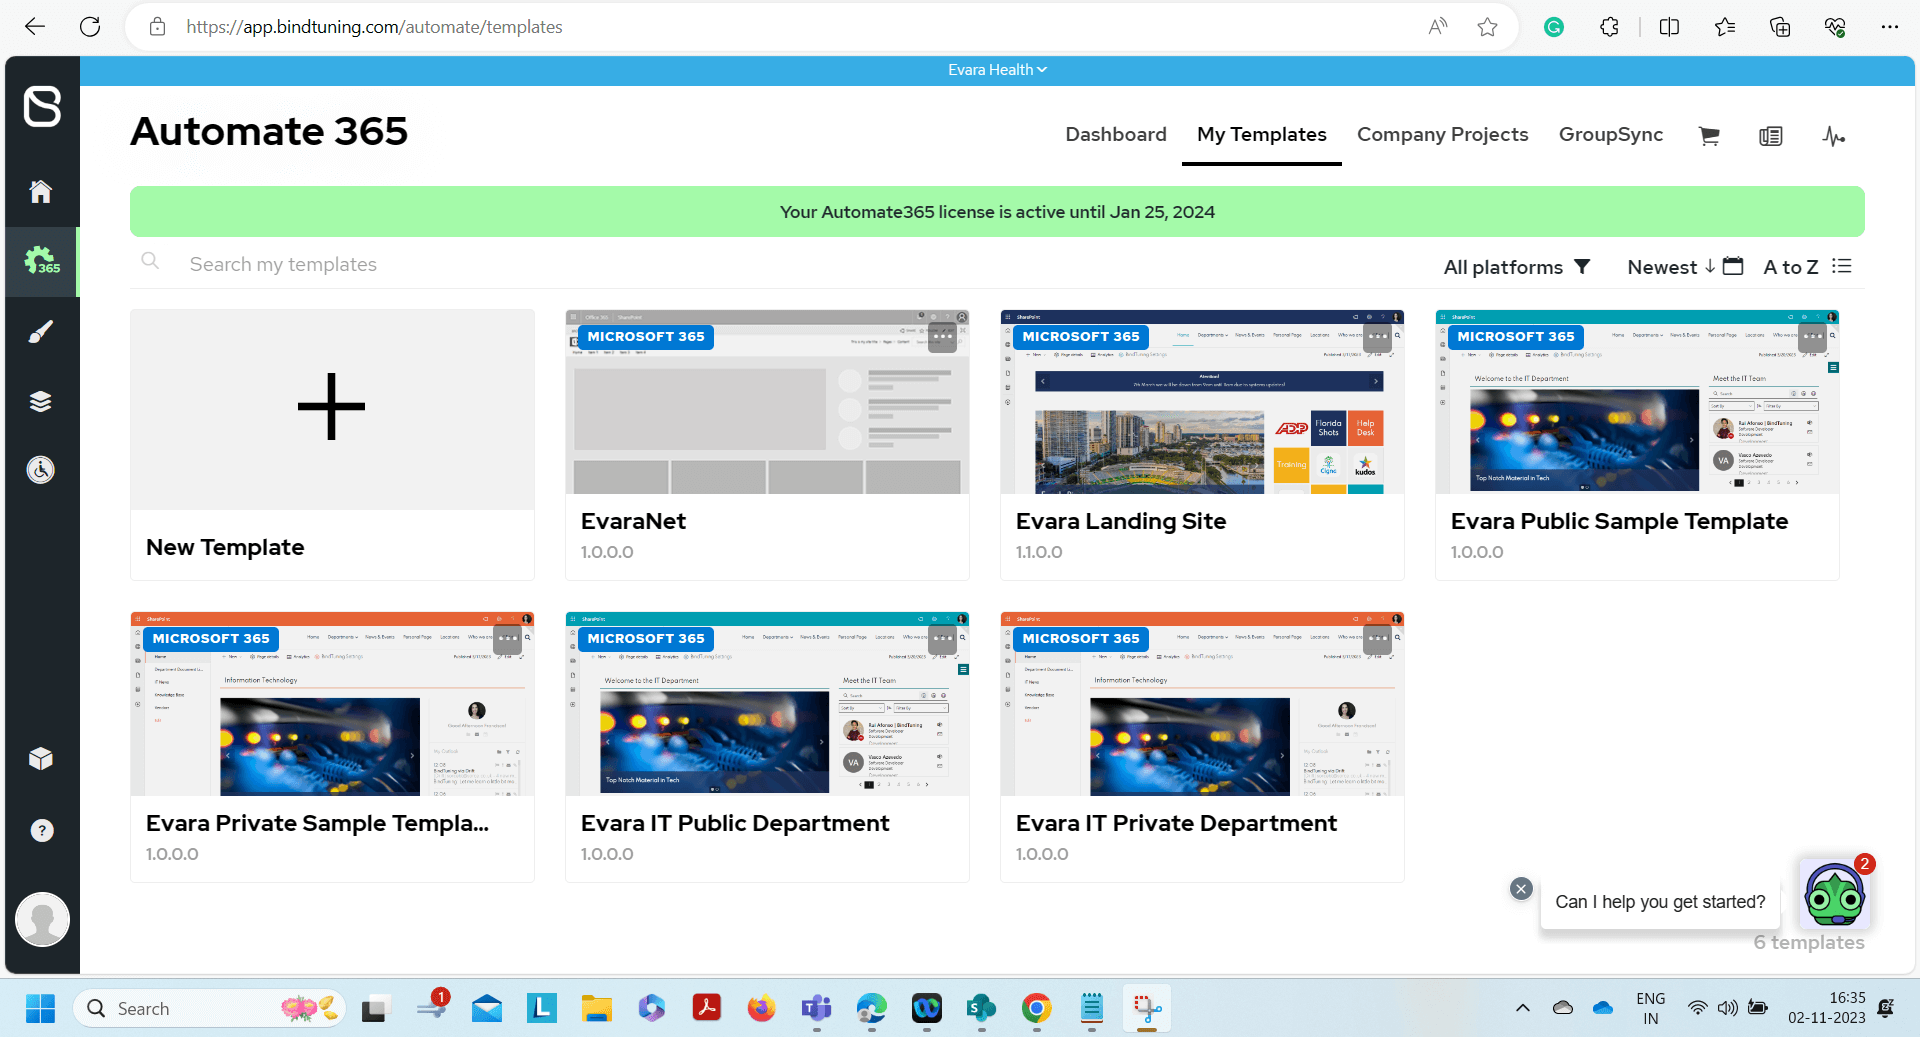1920x1037 pixels.
Task: Open GroupSync tab
Action: click(1611, 135)
